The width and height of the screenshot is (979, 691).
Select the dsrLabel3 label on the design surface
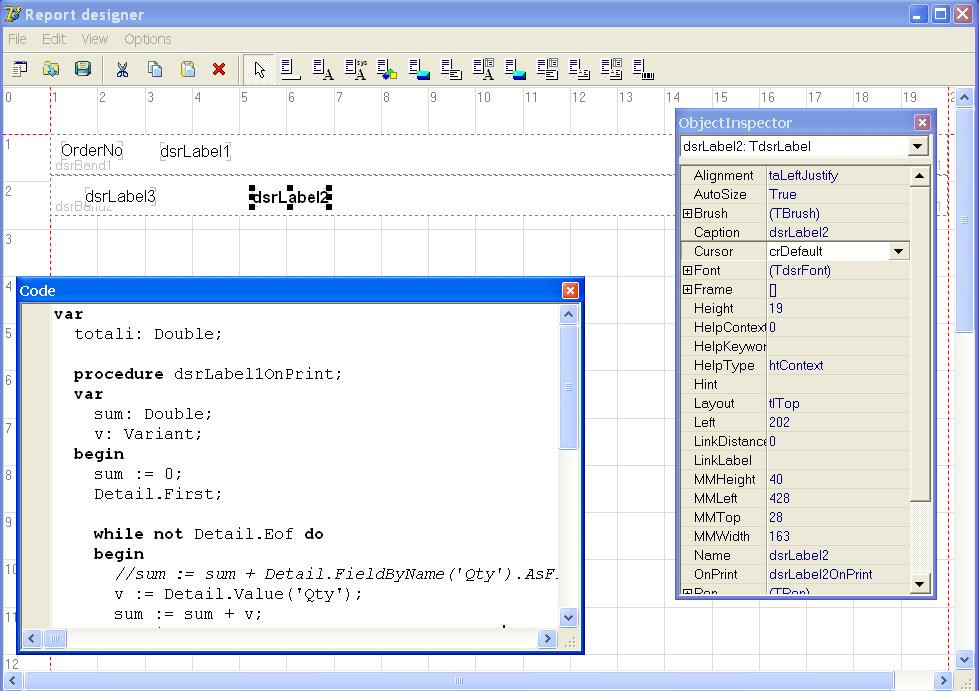(x=120, y=197)
